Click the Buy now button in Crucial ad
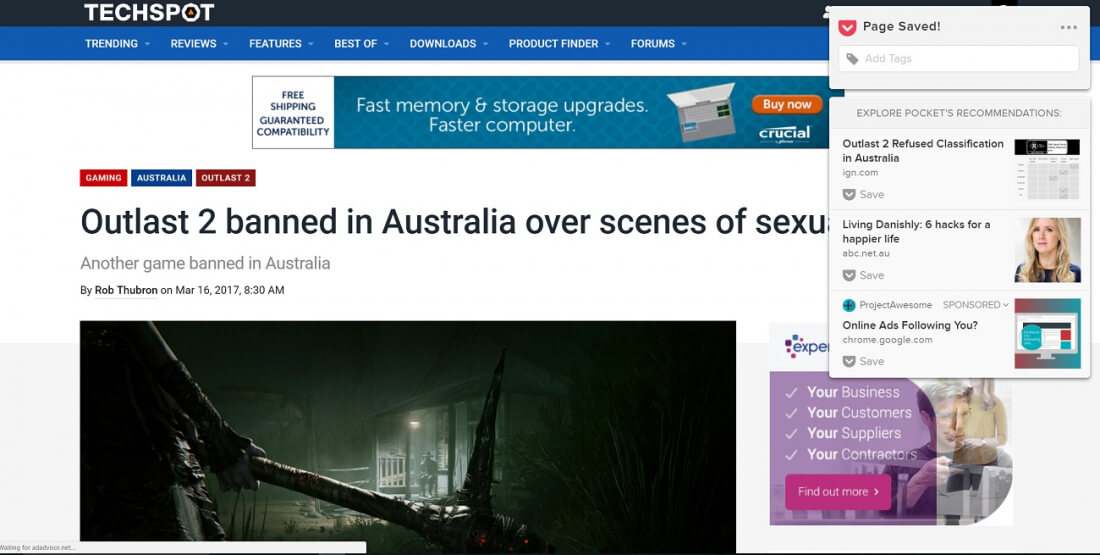 pyautogui.click(x=787, y=105)
